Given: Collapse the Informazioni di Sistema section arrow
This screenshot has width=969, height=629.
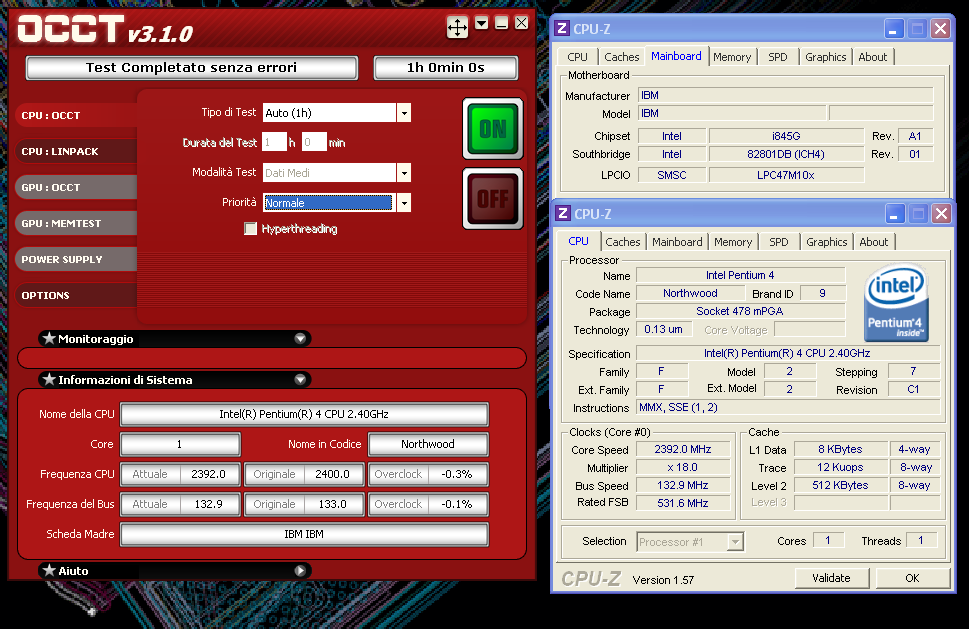Looking at the screenshot, I should click(x=300, y=379).
